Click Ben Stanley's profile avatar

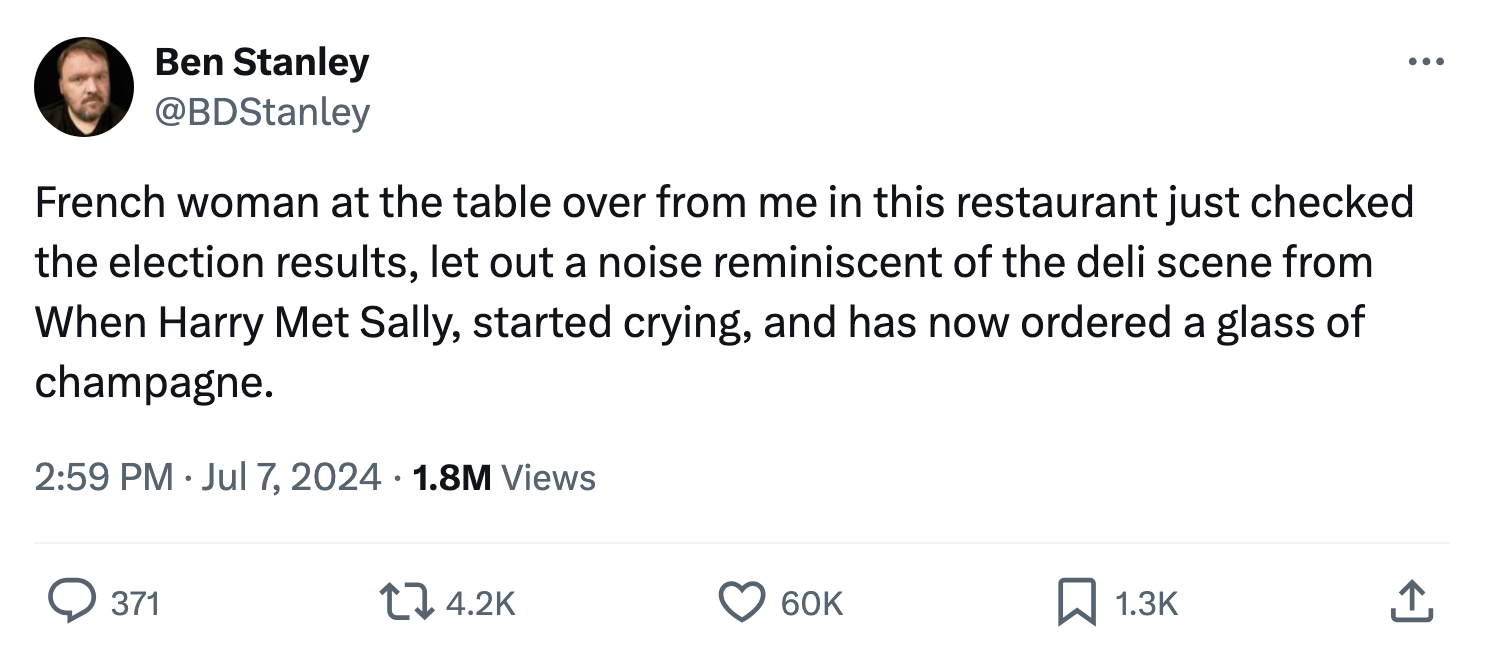tap(84, 87)
